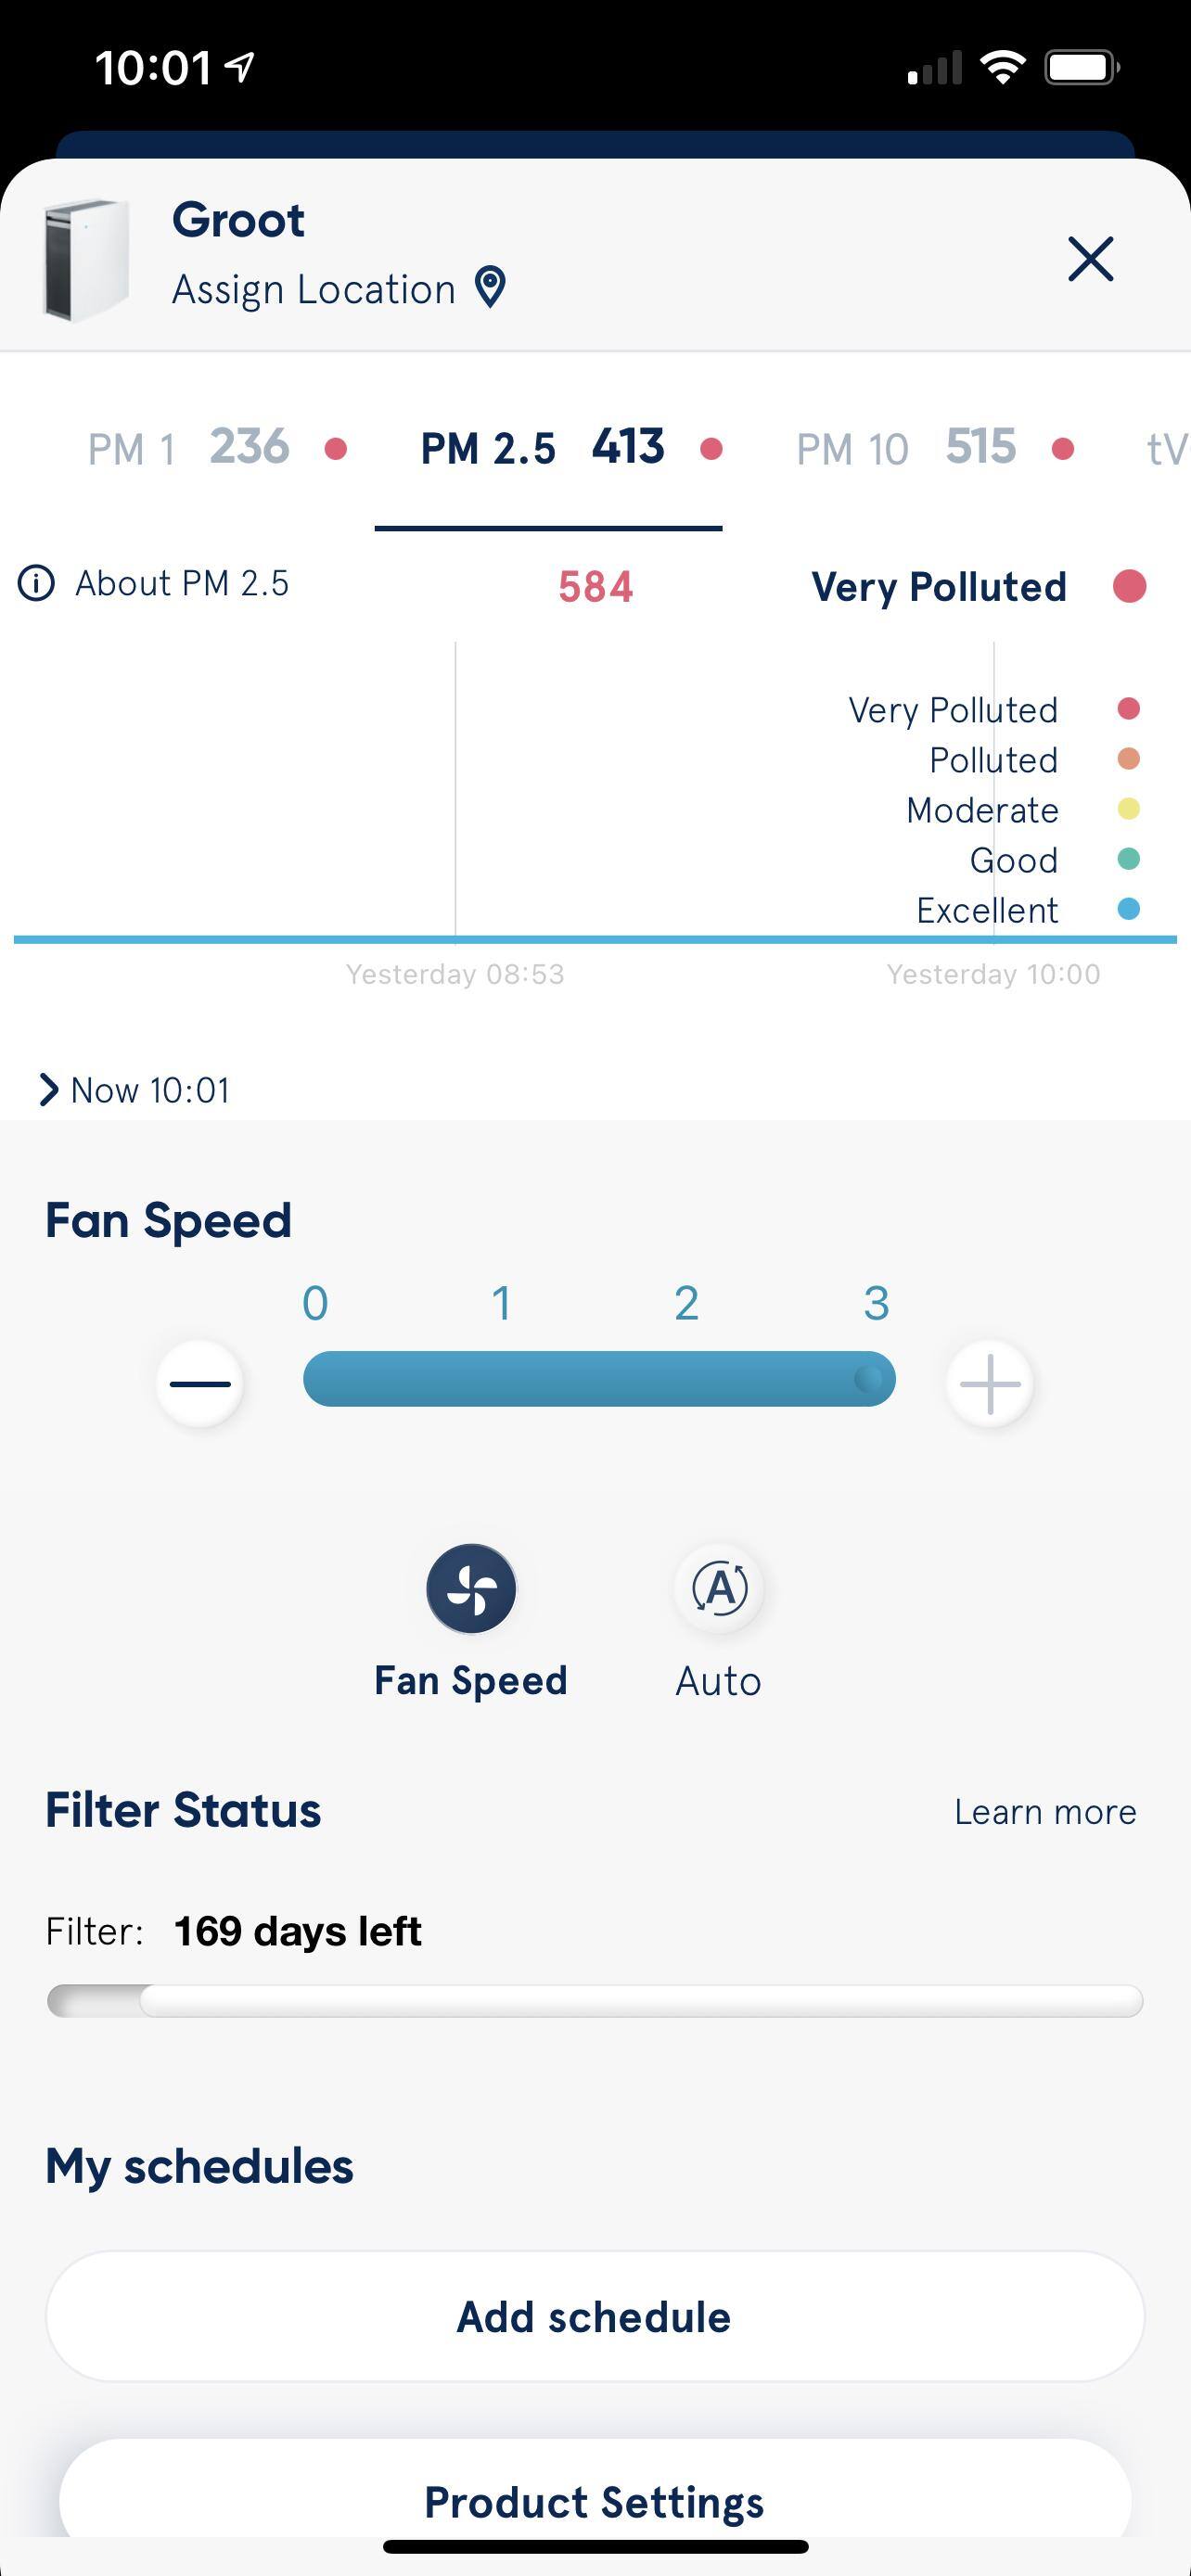Select the PM 1 tab
This screenshot has height=2576, width=1191.
[215, 448]
